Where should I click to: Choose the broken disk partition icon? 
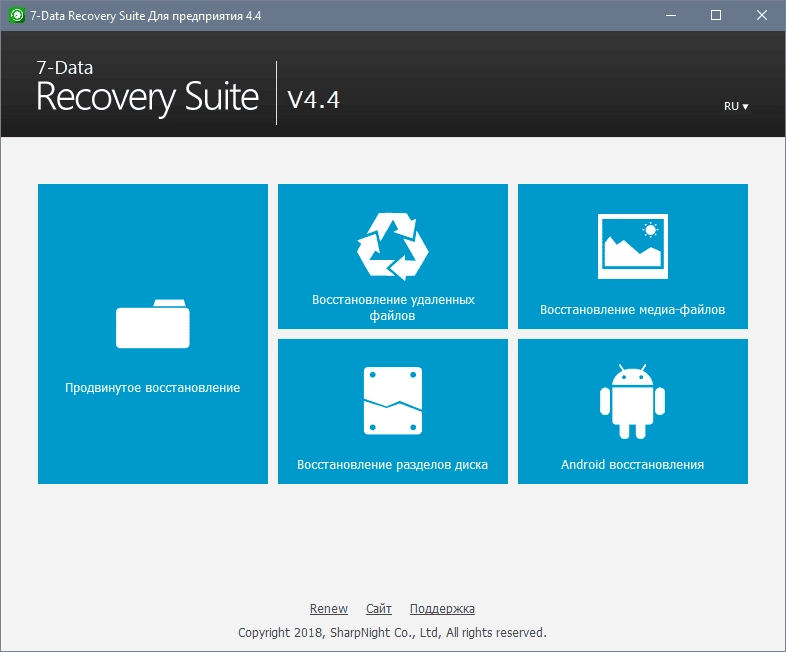pos(392,400)
